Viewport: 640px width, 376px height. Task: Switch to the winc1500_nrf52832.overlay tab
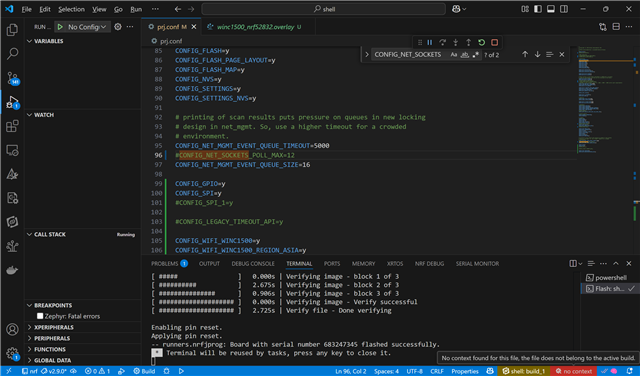[255, 27]
